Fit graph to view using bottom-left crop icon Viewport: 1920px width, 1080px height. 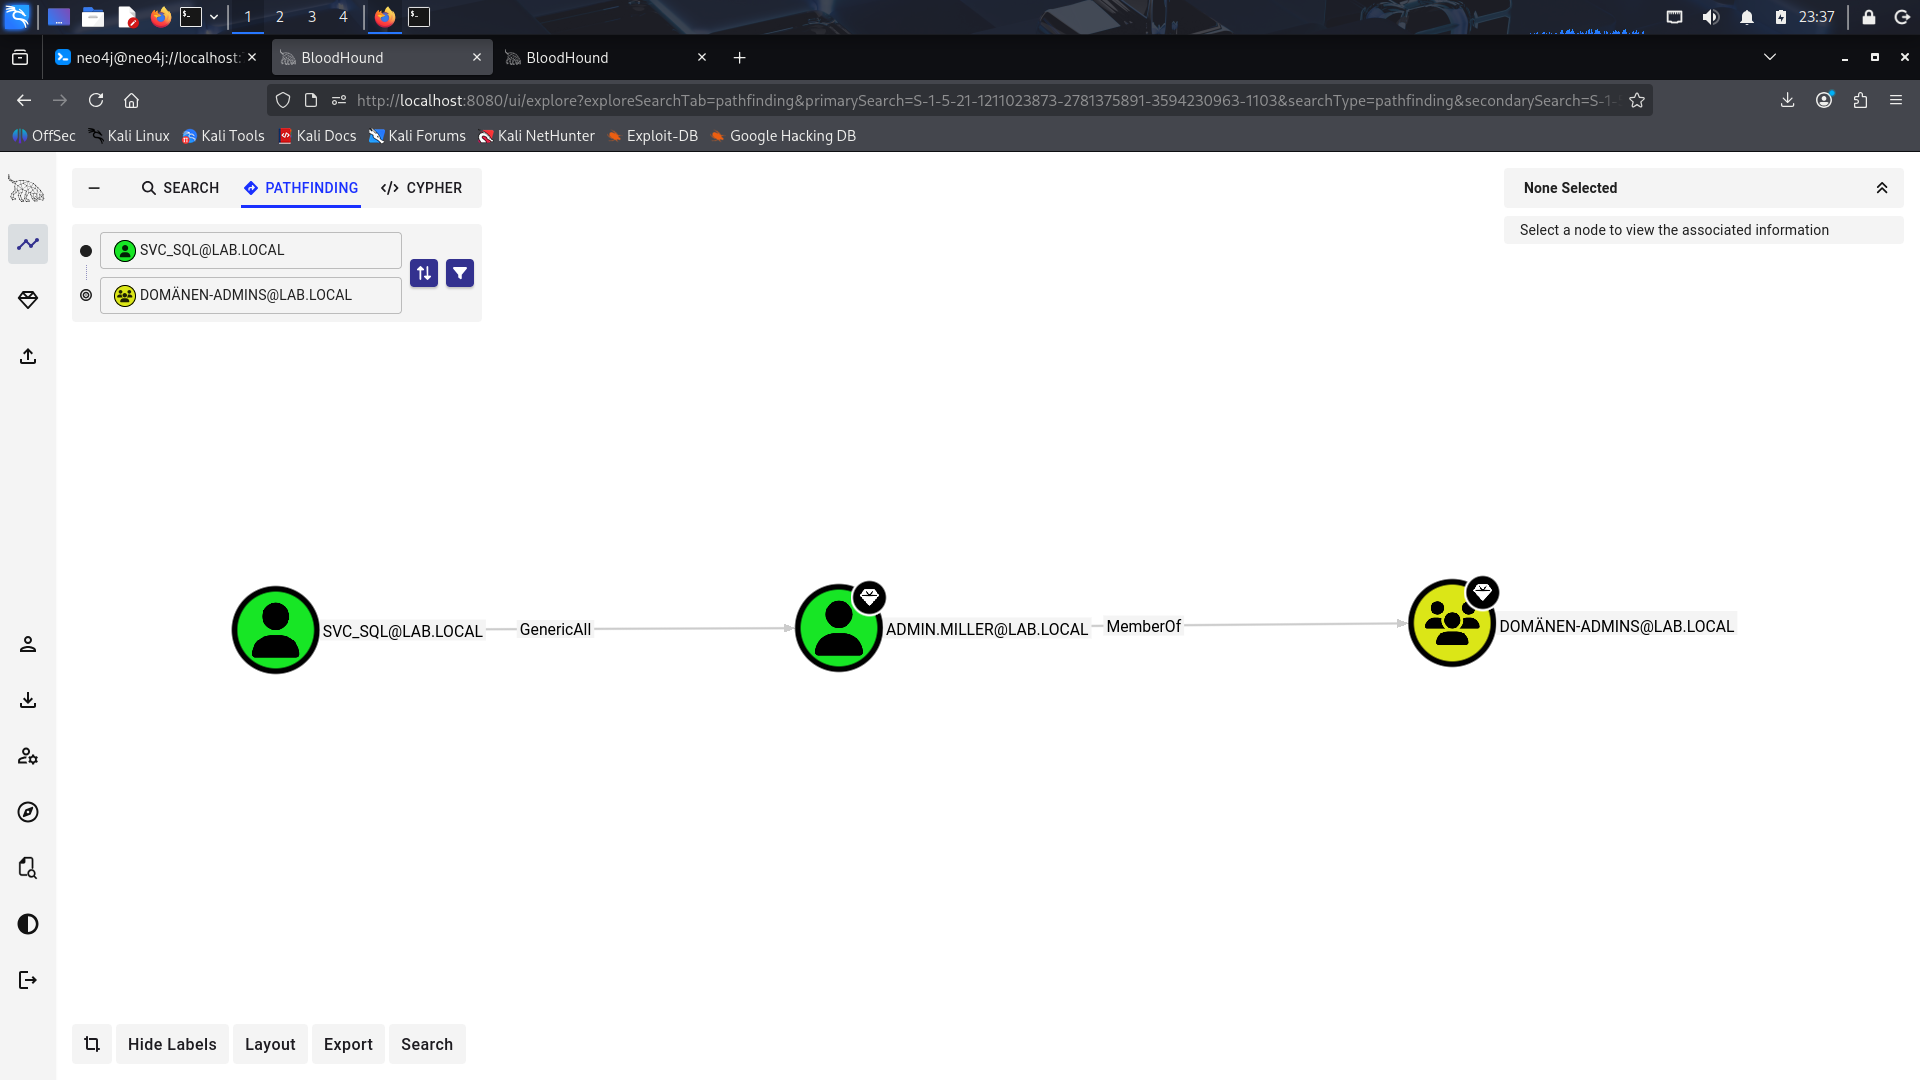coord(91,1043)
